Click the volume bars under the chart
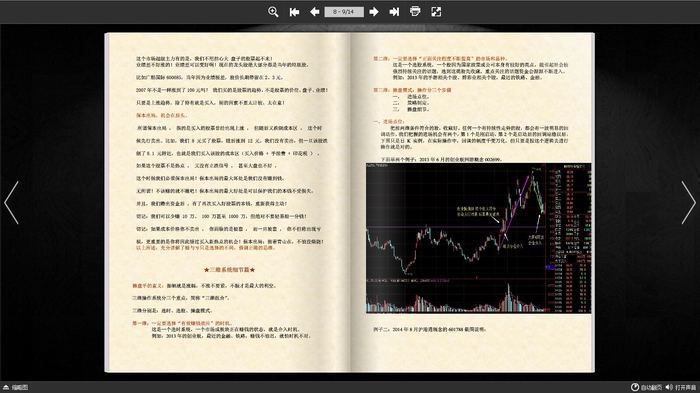Screen dimensions: 700x393 [455, 298]
